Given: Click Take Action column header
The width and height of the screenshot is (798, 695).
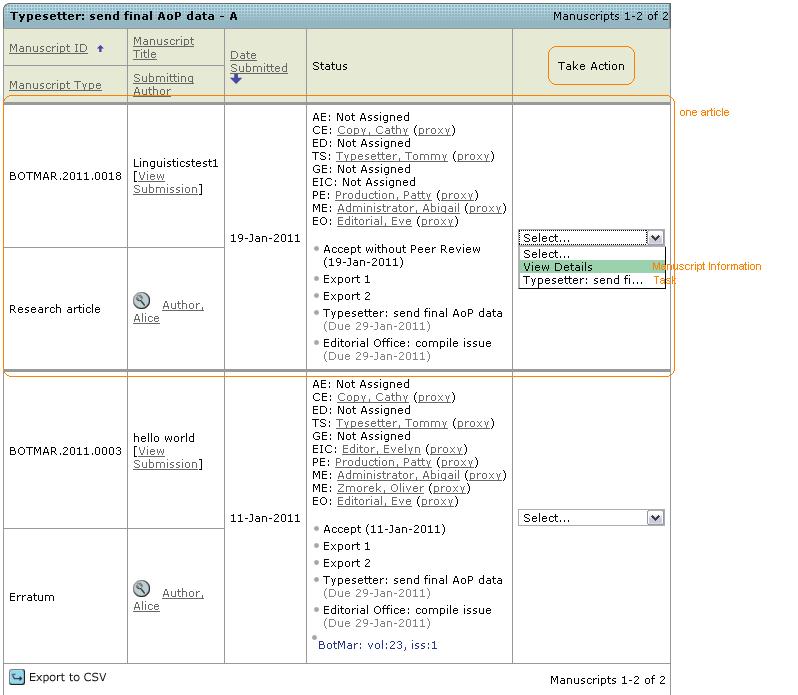Looking at the screenshot, I should click(x=591, y=66).
